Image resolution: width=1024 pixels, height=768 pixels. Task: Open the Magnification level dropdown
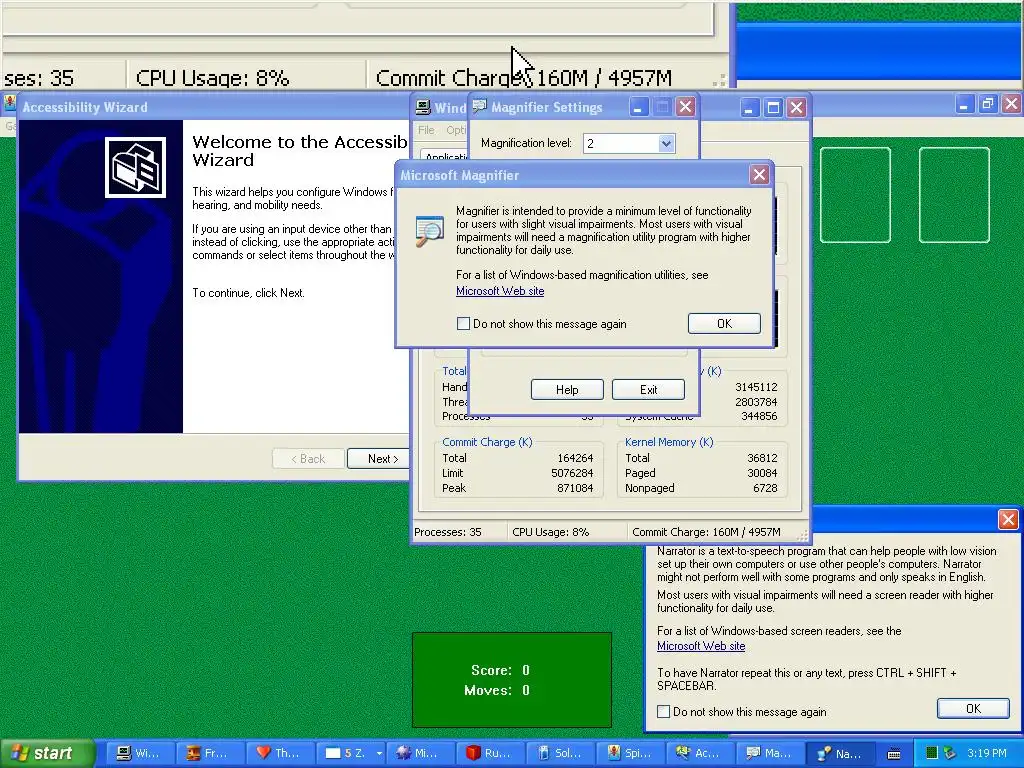pyautogui.click(x=665, y=144)
